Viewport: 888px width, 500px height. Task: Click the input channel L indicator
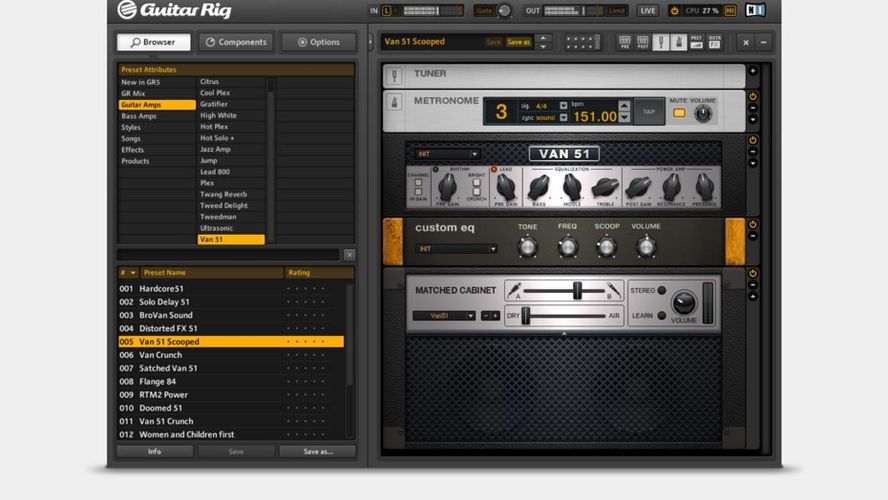point(387,10)
